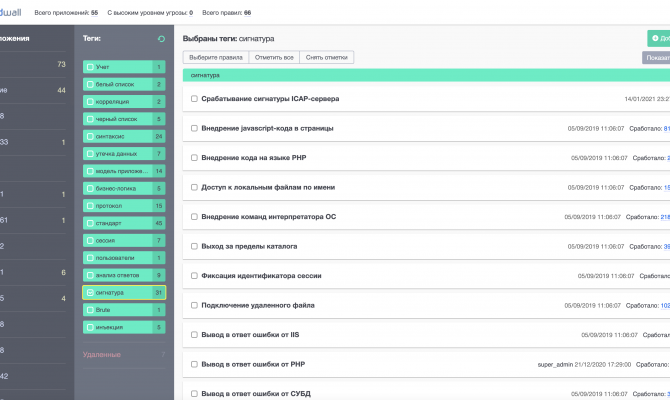Click the green add button with plus icon
Viewport: 670px width, 400px height.
658,38
